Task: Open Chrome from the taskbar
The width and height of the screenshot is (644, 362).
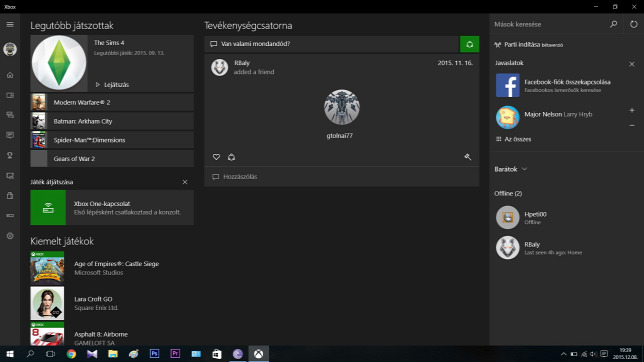Action: (x=71, y=354)
